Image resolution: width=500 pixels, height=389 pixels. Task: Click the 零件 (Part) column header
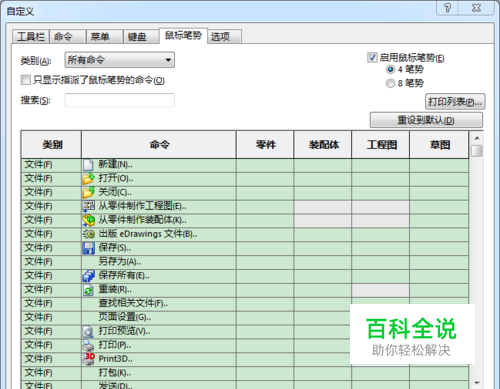coord(265,145)
